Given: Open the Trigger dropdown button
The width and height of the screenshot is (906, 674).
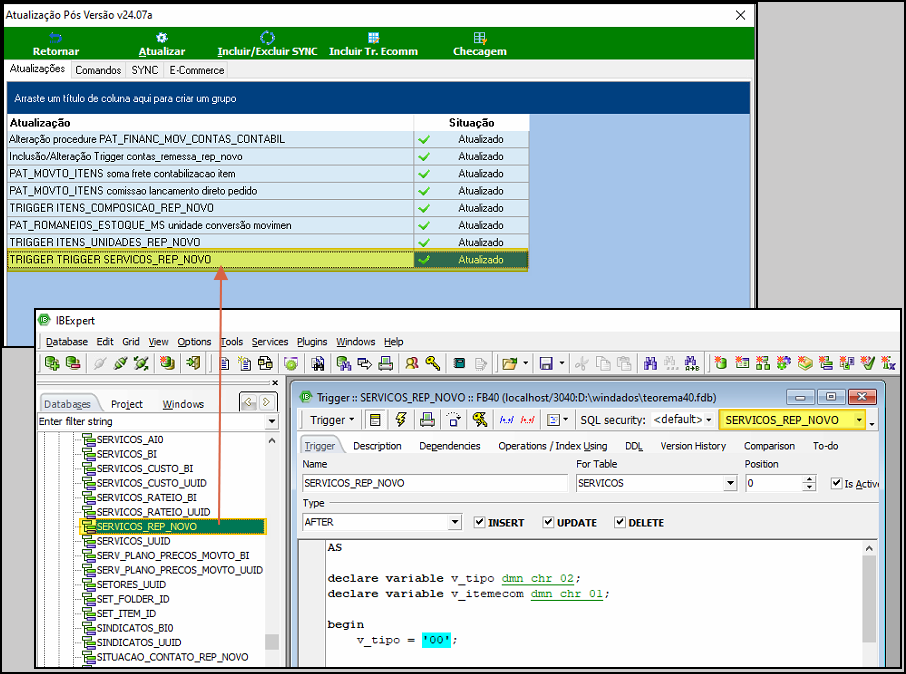Looking at the screenshot, I should coord(332,420).
